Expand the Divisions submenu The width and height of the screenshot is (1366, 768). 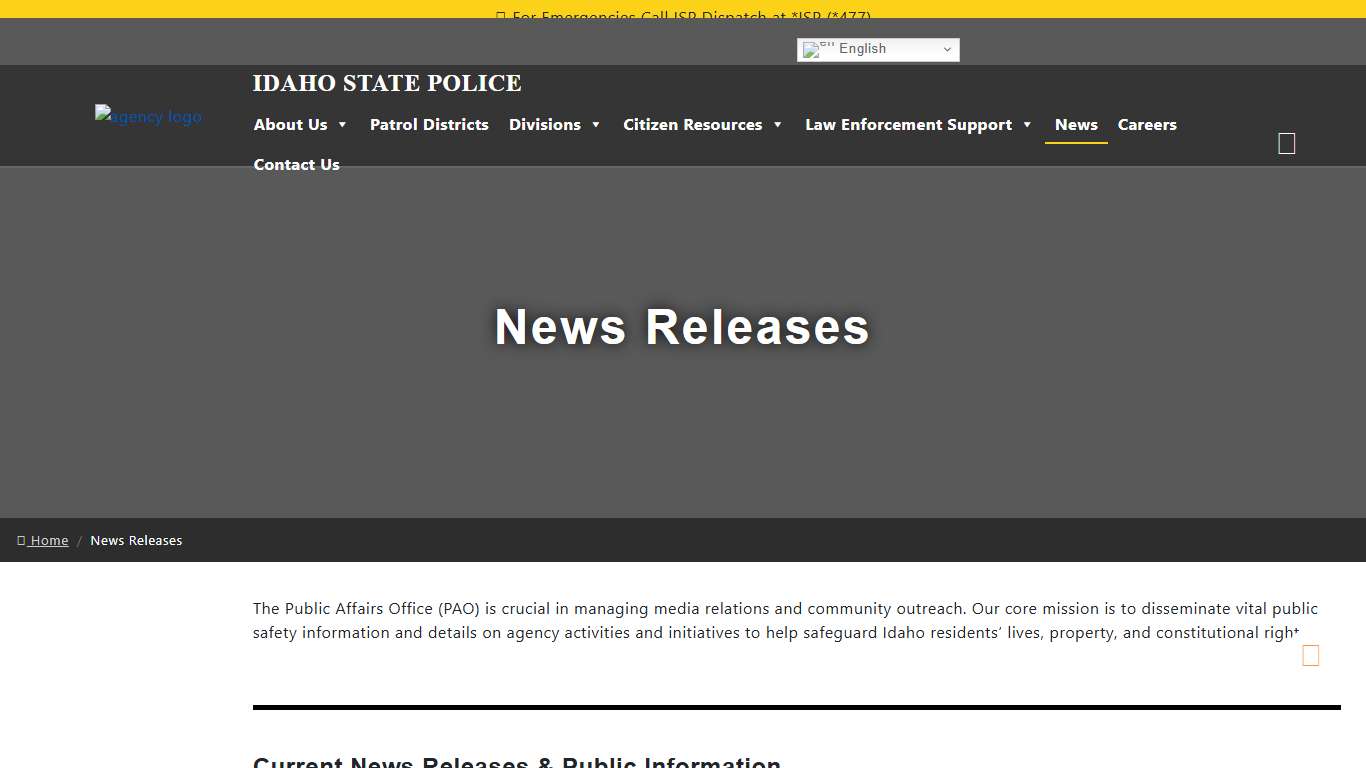point(554,124)
